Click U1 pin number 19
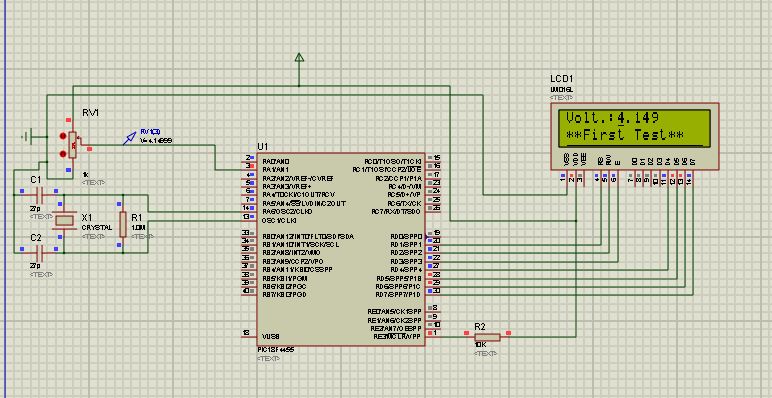The height and width of the screenshot is (398, 772). pyautogui.click(x=436, y=233)
